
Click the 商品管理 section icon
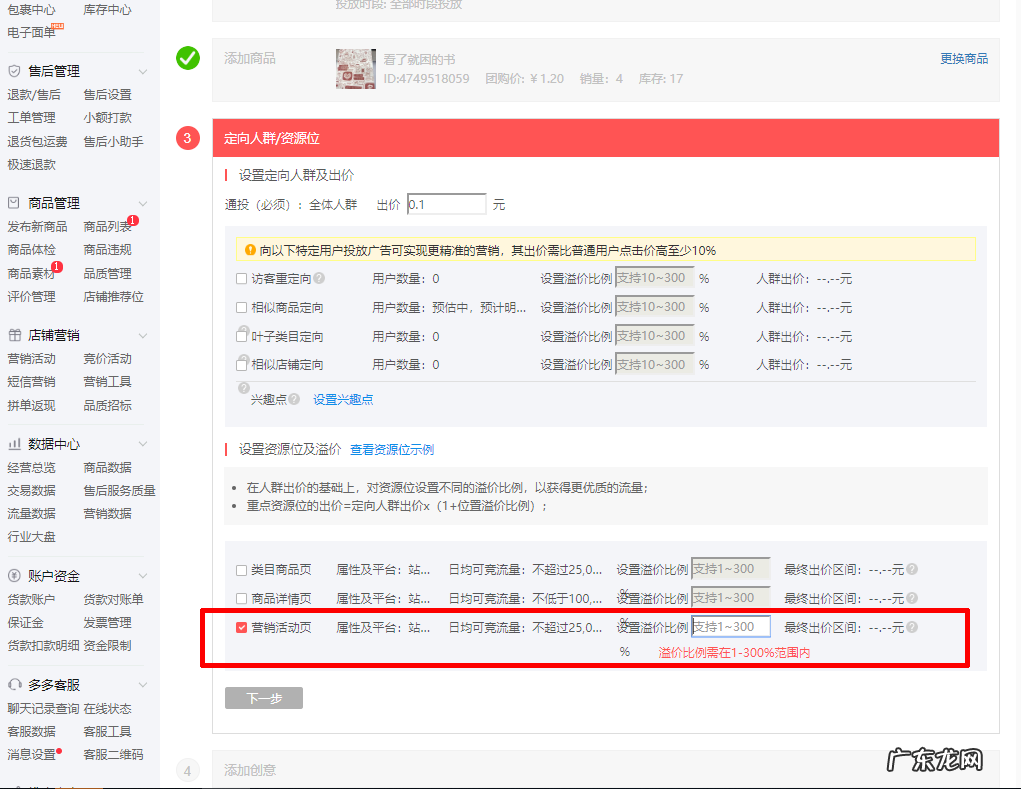coord(14,202)
